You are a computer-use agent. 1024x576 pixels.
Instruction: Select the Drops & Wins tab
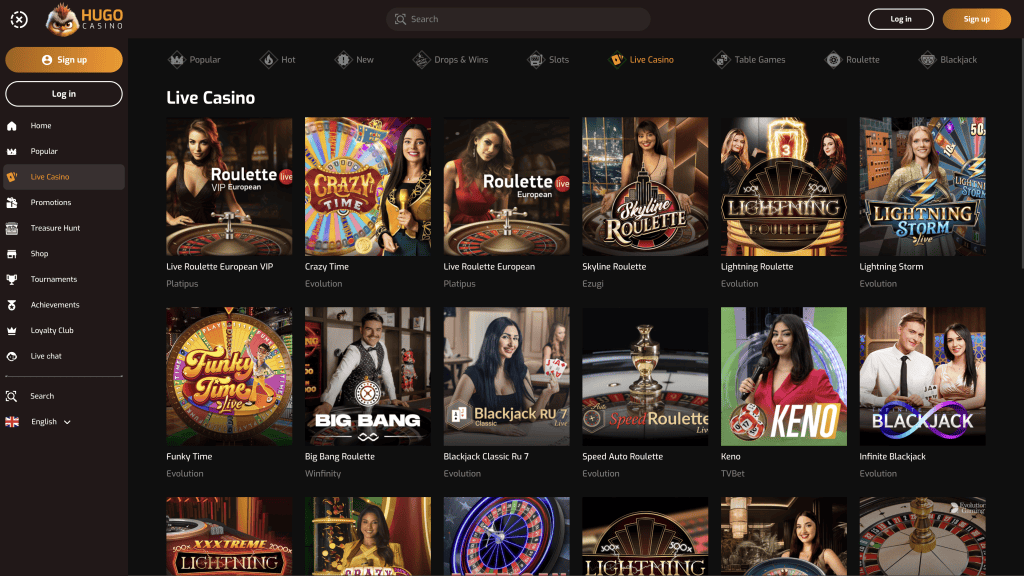click(451, 59)
